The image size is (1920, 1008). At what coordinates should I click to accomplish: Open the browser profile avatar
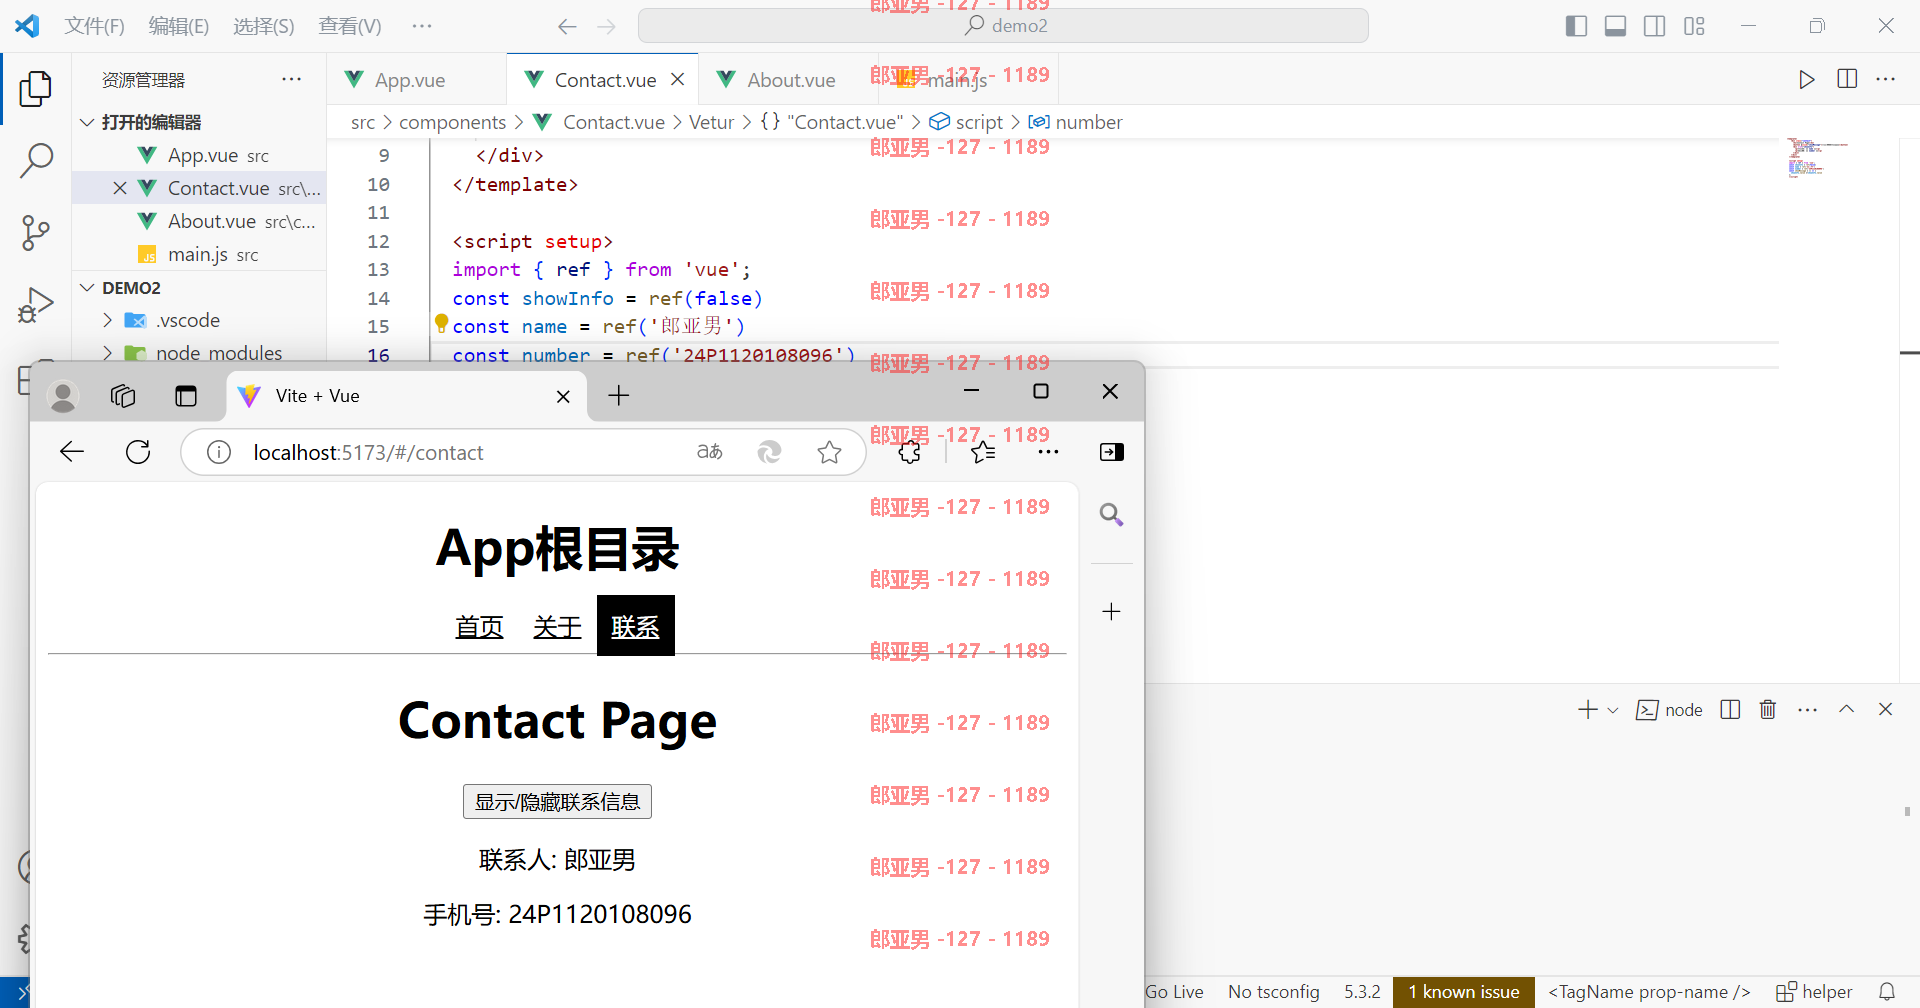[x=63, y=397]
